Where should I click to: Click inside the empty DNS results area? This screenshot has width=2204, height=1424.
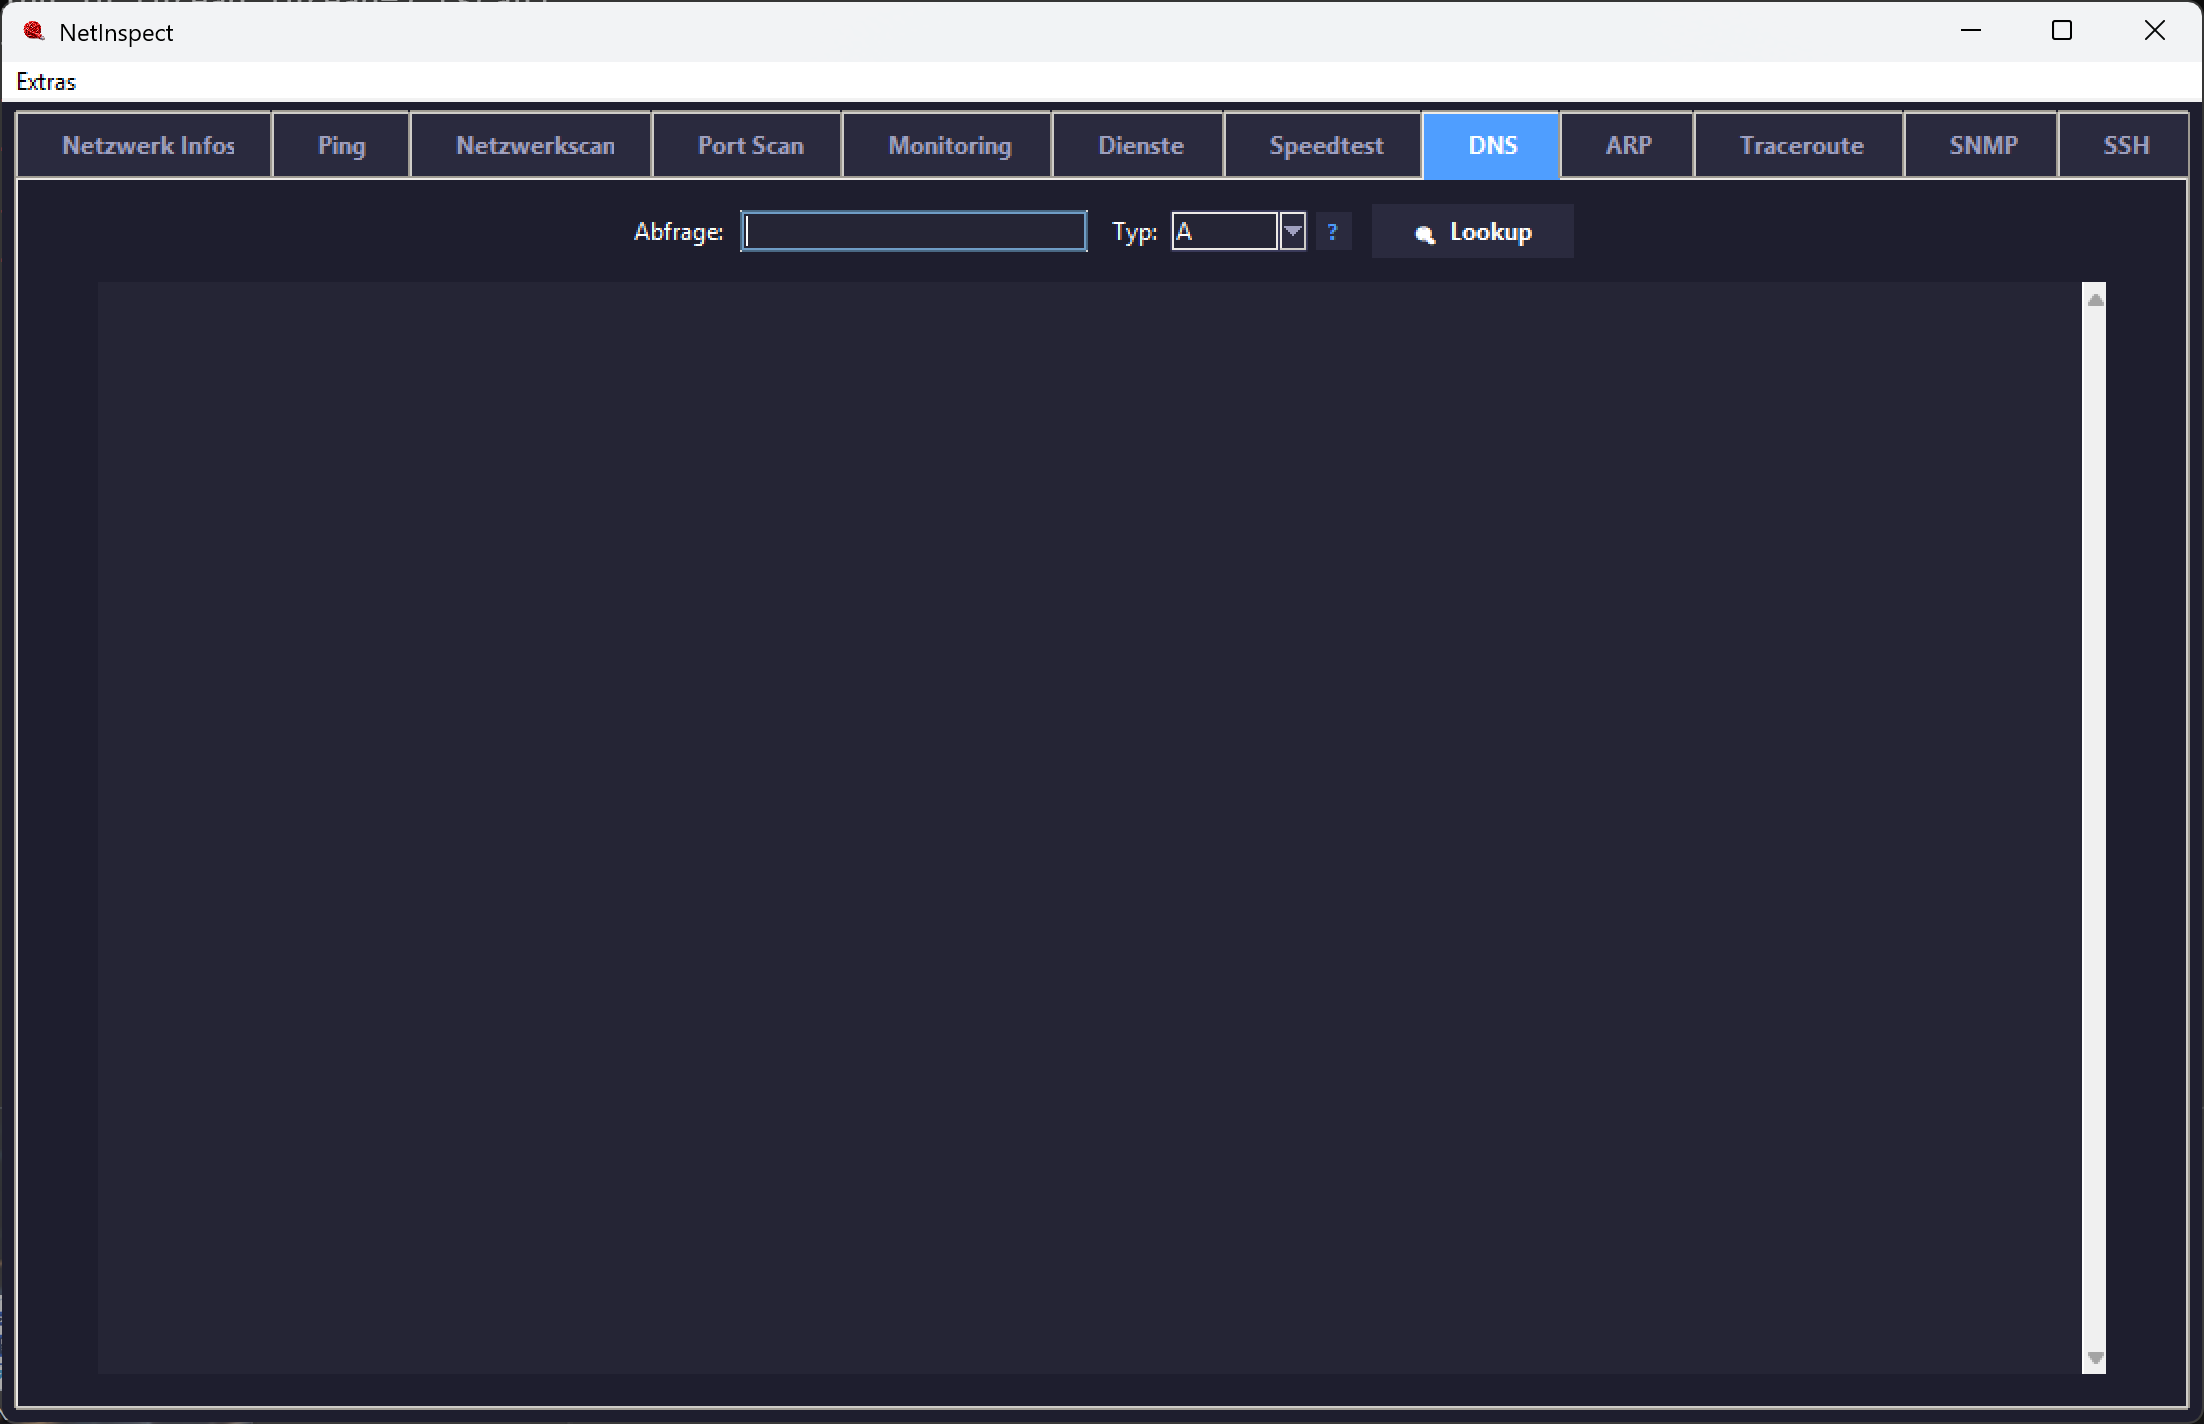pos(1090,827)
